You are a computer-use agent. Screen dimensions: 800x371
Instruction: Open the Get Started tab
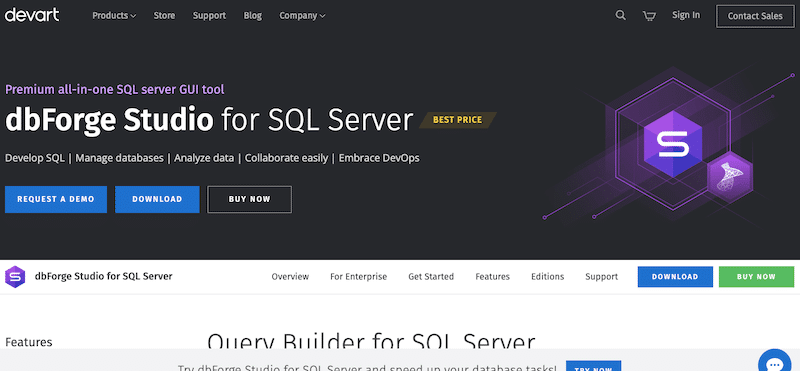click(431, 277)
